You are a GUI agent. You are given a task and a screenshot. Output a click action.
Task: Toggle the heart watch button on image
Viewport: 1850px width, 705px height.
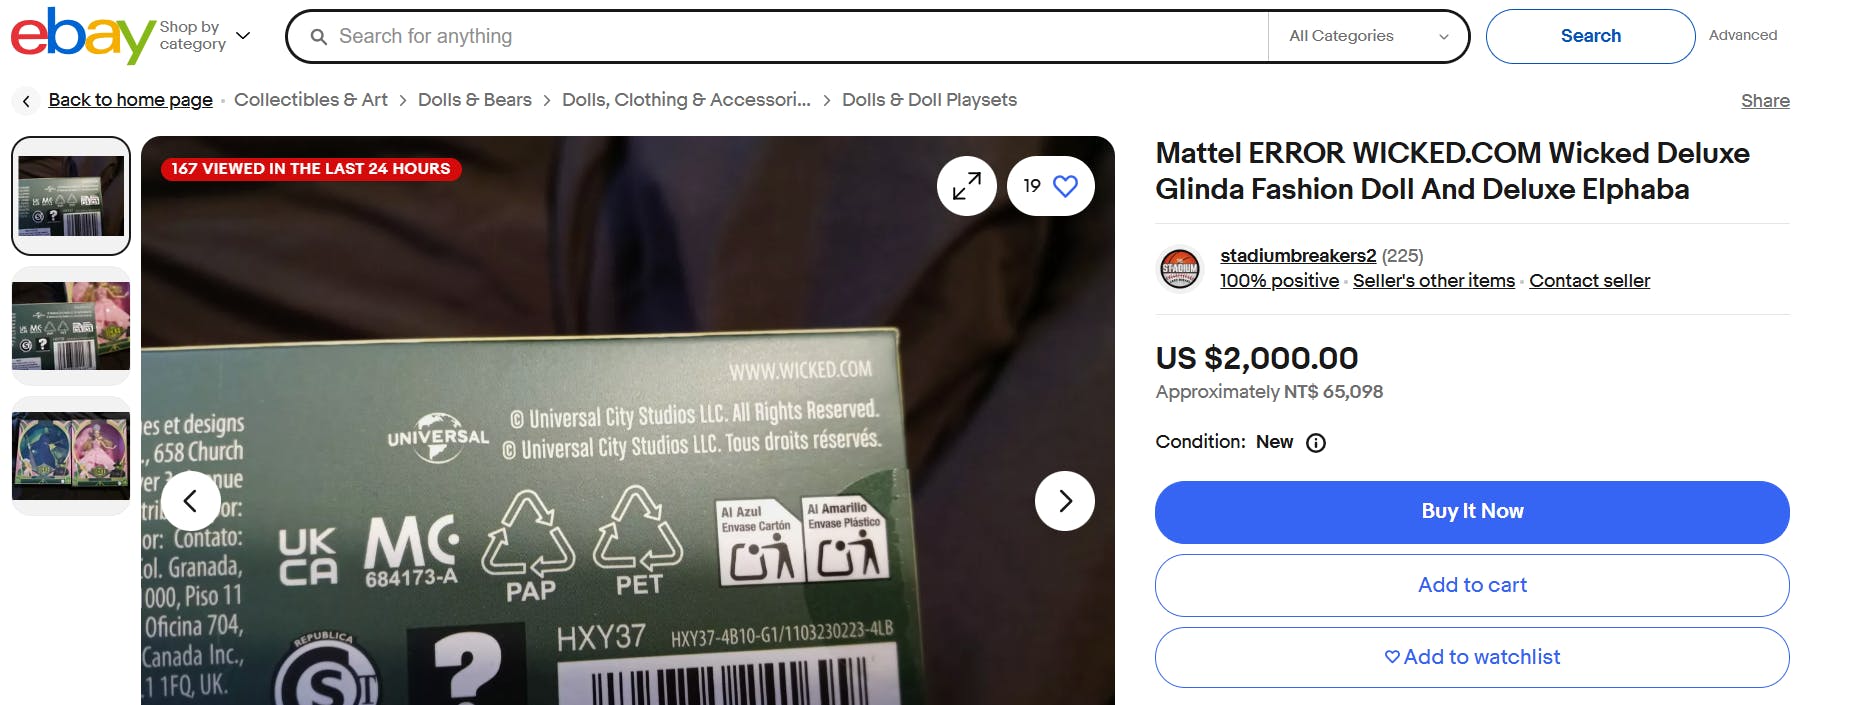(1051, 186)
